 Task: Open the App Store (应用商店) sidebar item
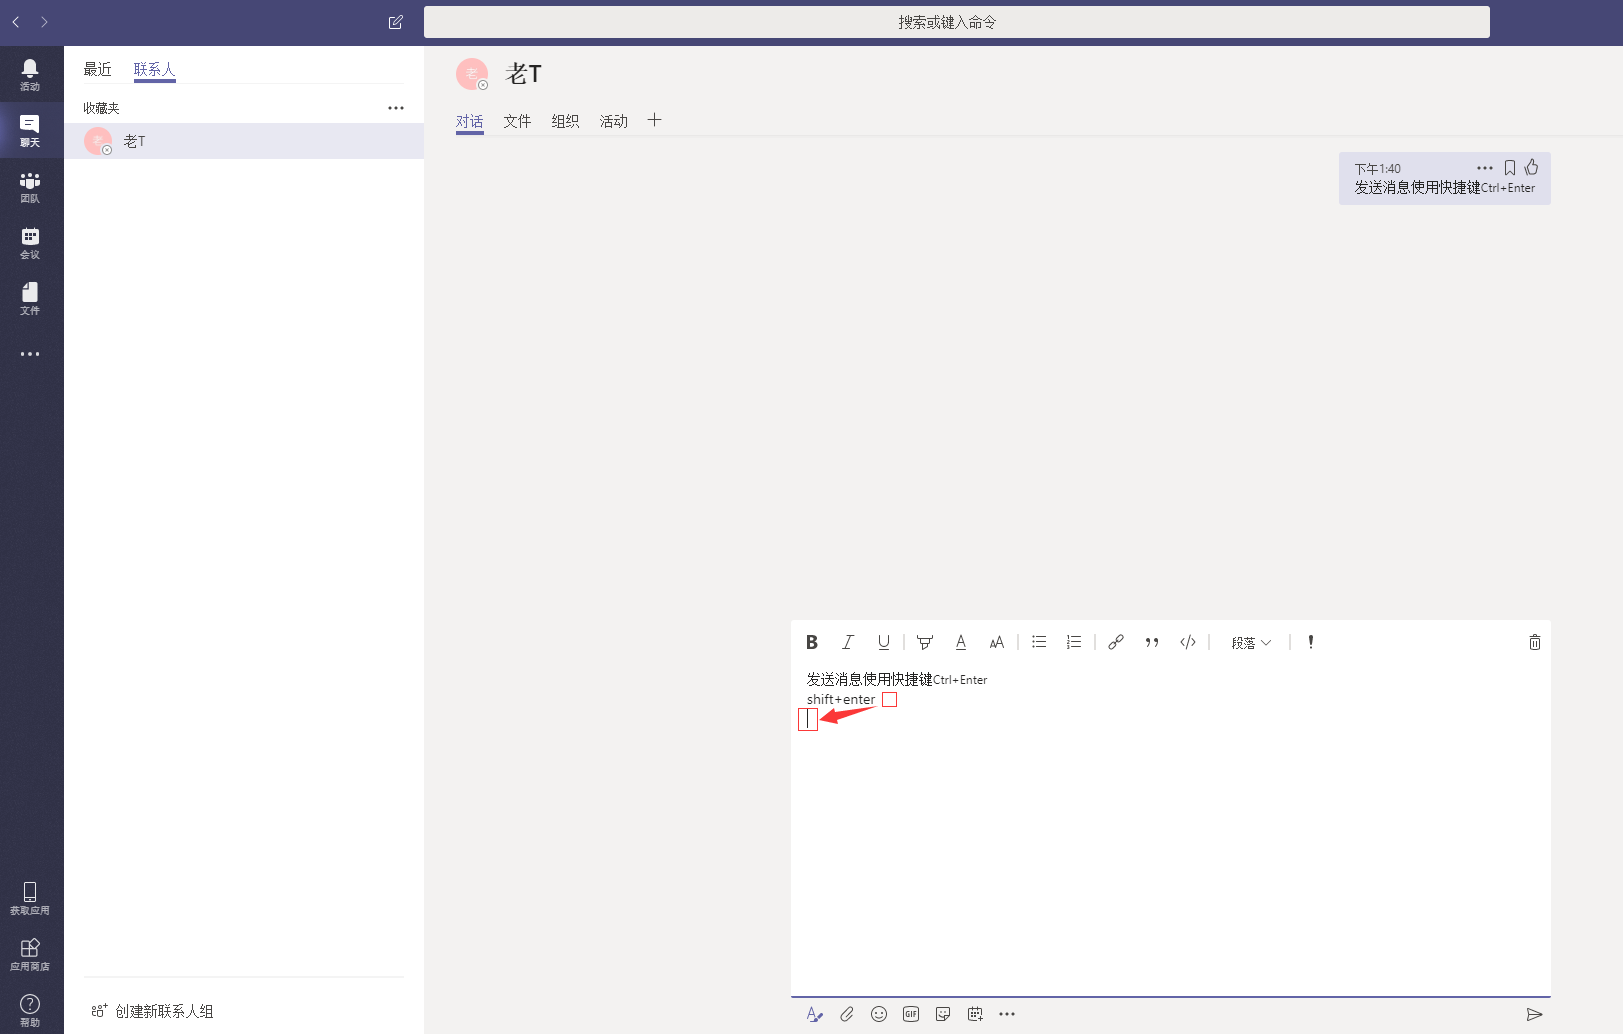pos(30,954)
